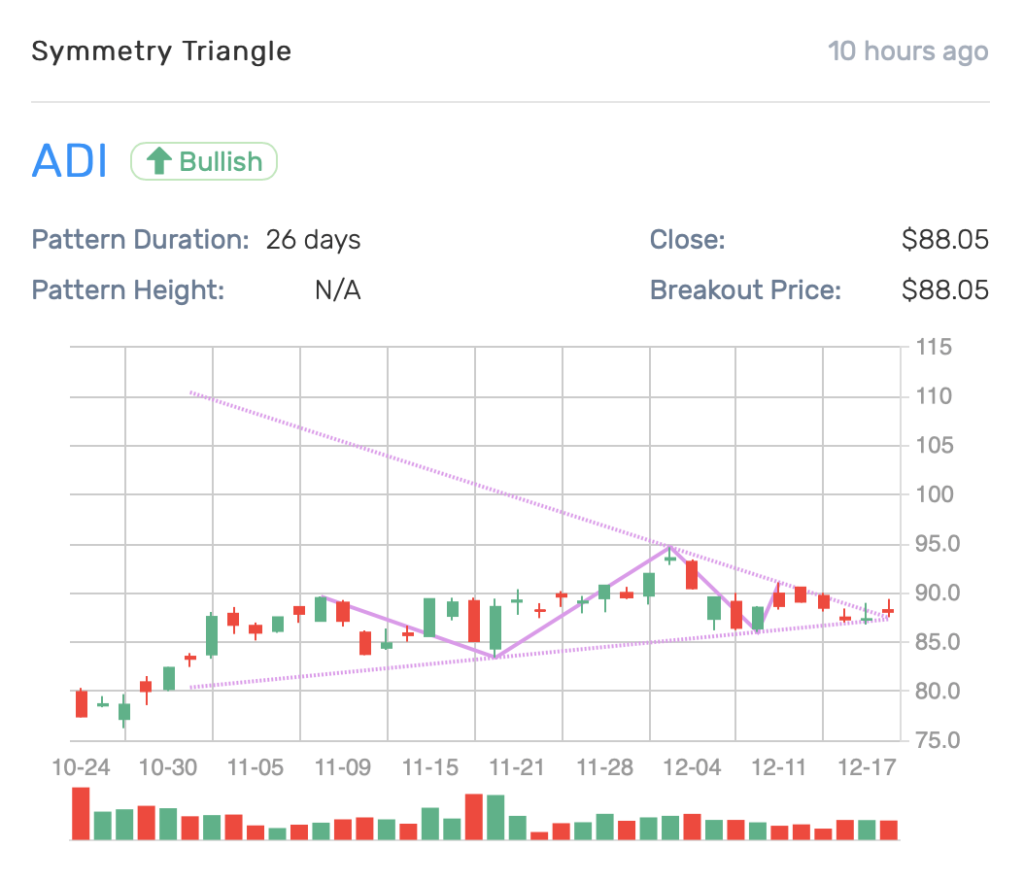Click the 75.0 price axis label
The image size is (1024, 882).
(x=936, y=740)
